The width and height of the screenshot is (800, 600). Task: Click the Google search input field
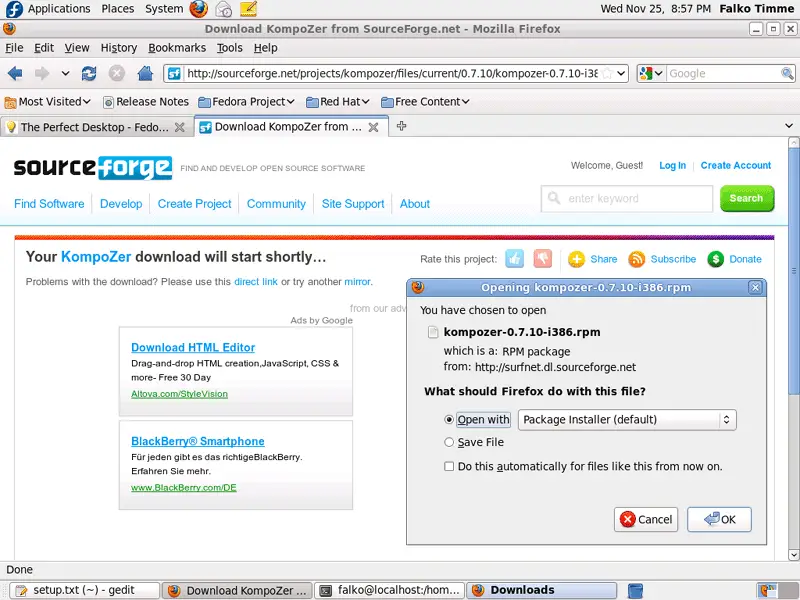coord(723,73)
